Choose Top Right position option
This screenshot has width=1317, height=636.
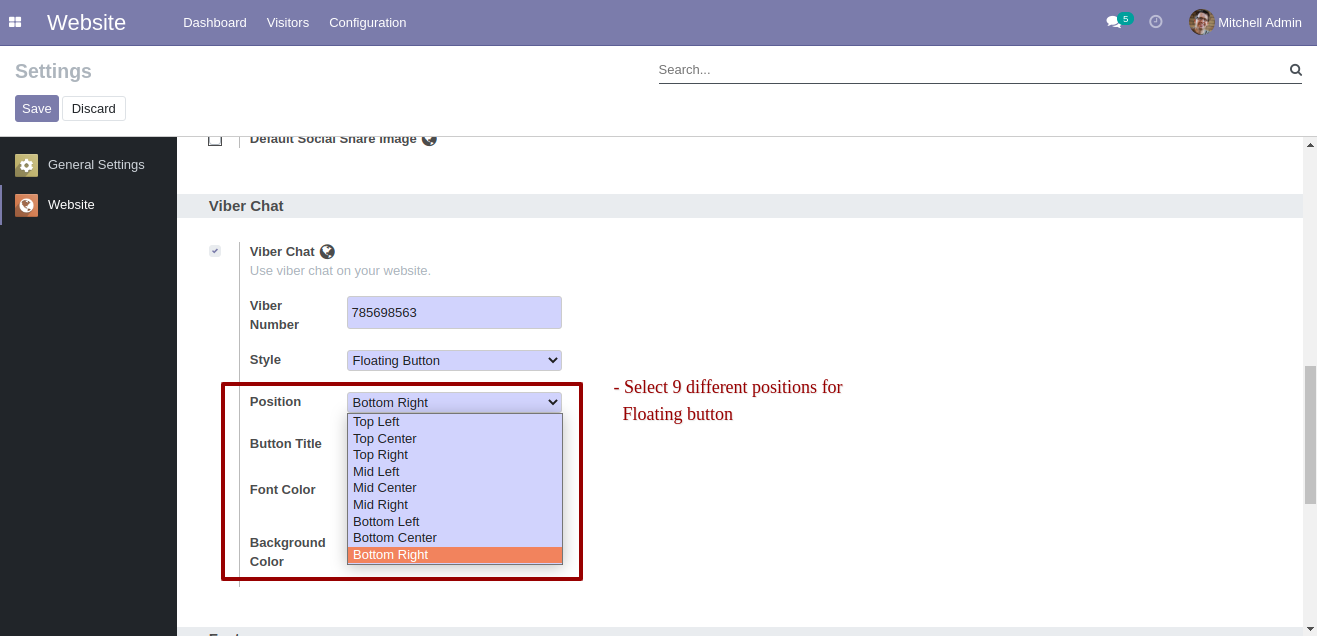click(x=455, y=455)
